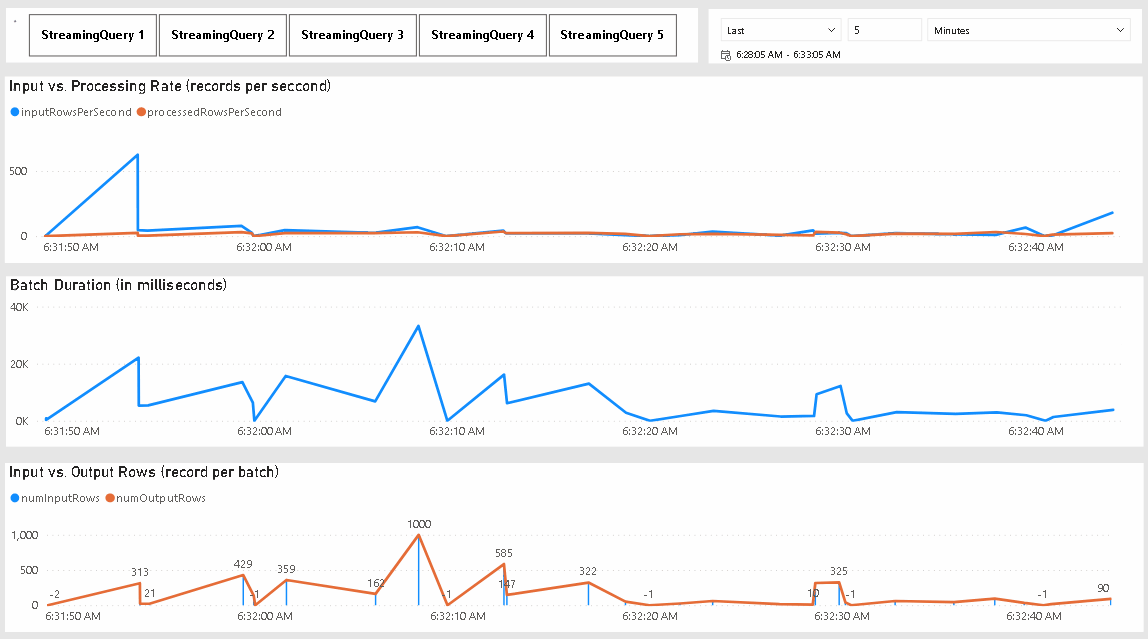The image size is (1148, 639).
Task: Click the duration value input showing 5
Action: coord(884,29)
